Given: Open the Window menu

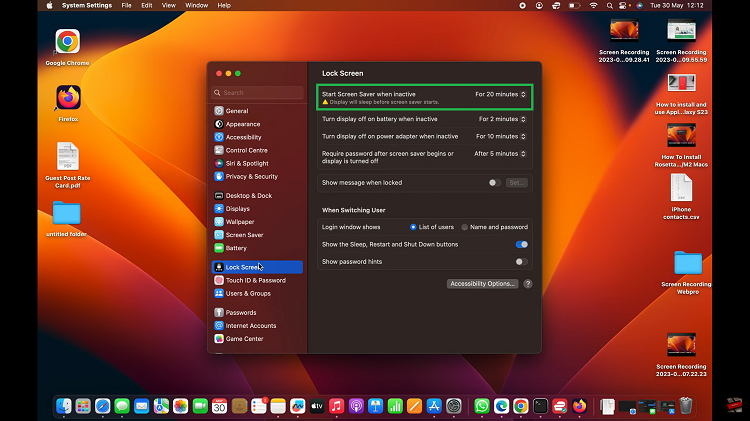Looking at the screenshot, I should (197, 6).
